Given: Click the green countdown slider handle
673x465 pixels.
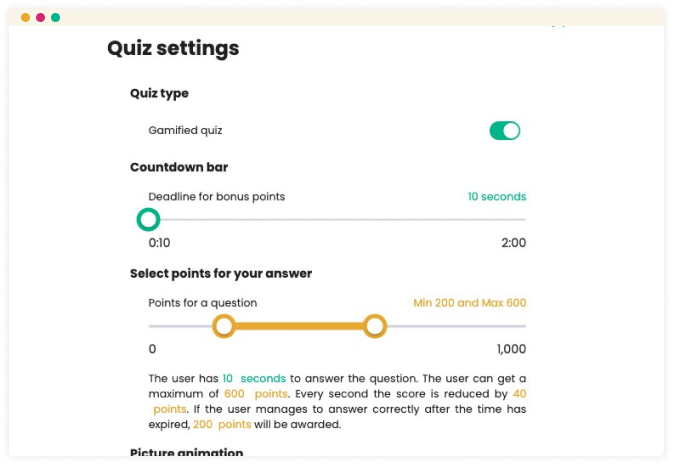Looking at the screenshot, I should click(x=148, y=219).
